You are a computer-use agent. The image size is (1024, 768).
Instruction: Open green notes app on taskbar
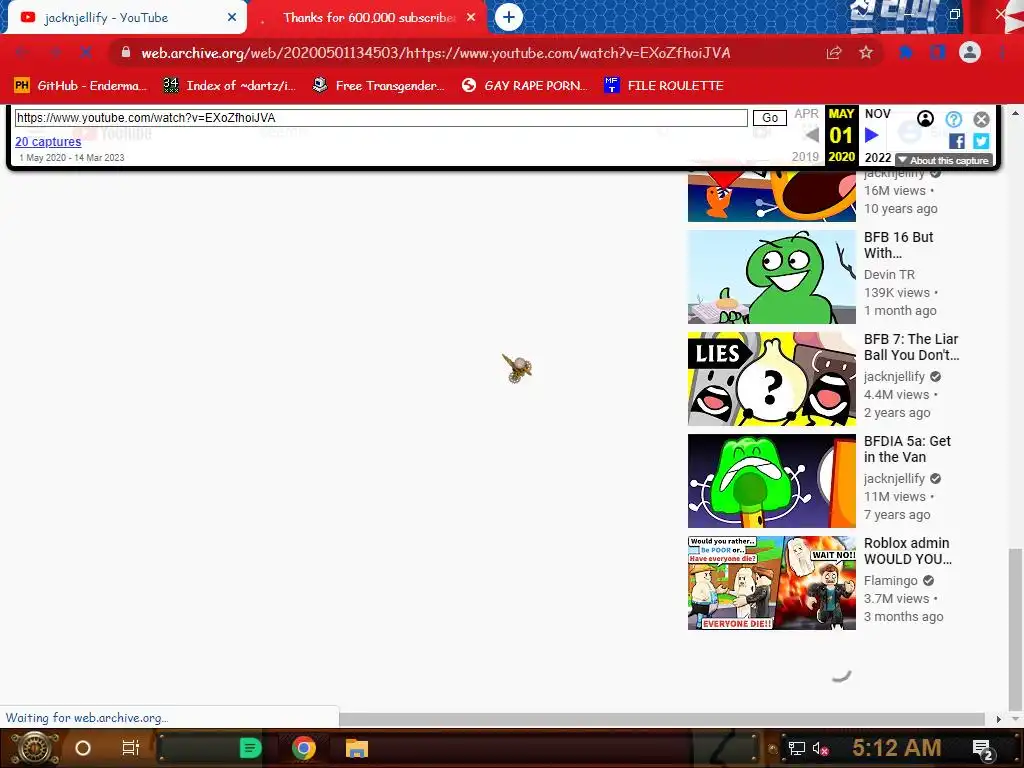[x=250, y=748]
